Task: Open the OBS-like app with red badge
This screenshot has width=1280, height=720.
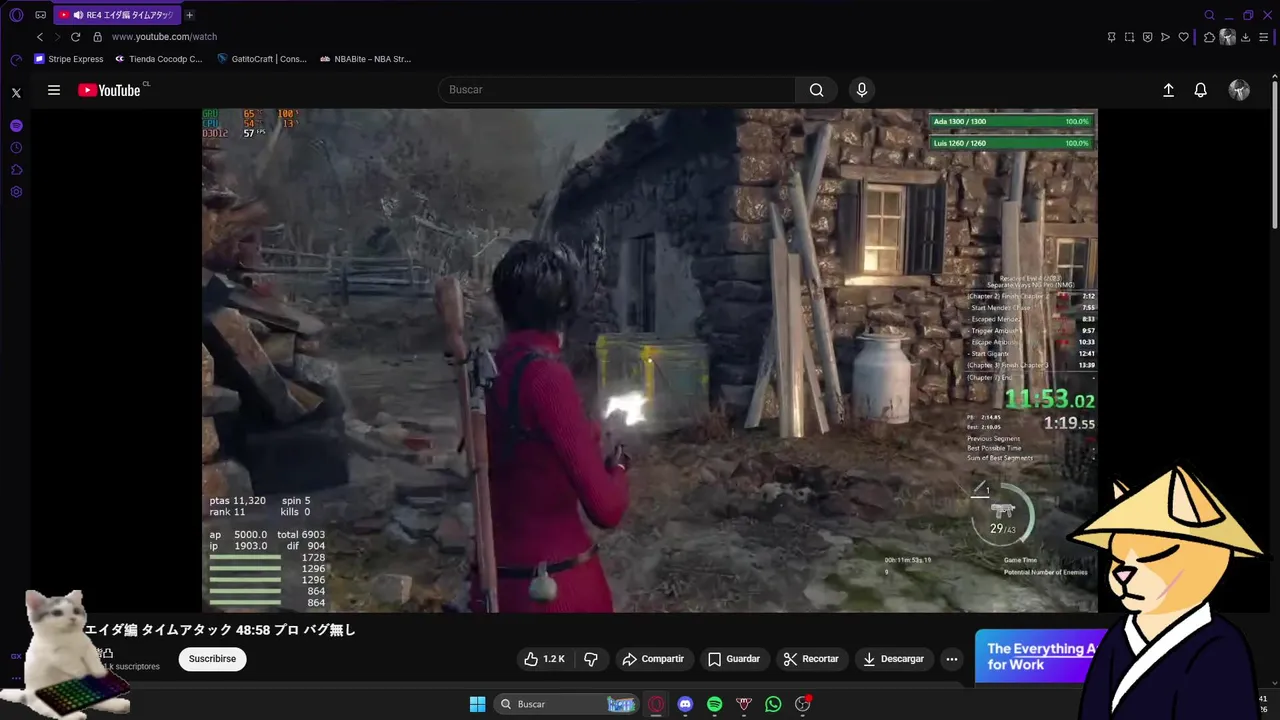Action: click(x=802, y=704)
